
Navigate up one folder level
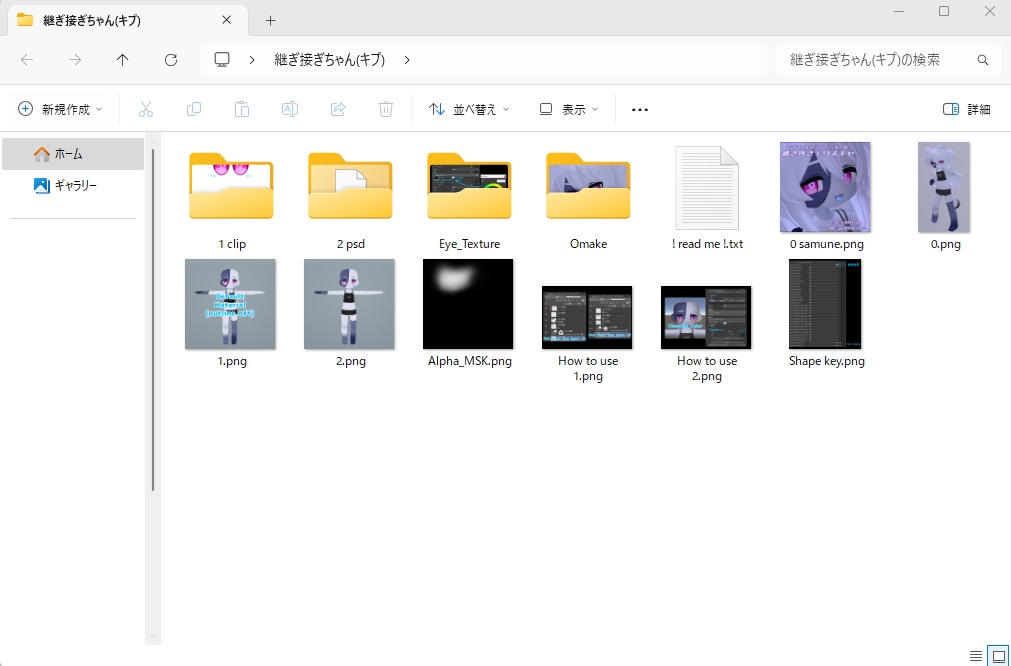pyautogui.click(x=122, y=60)
